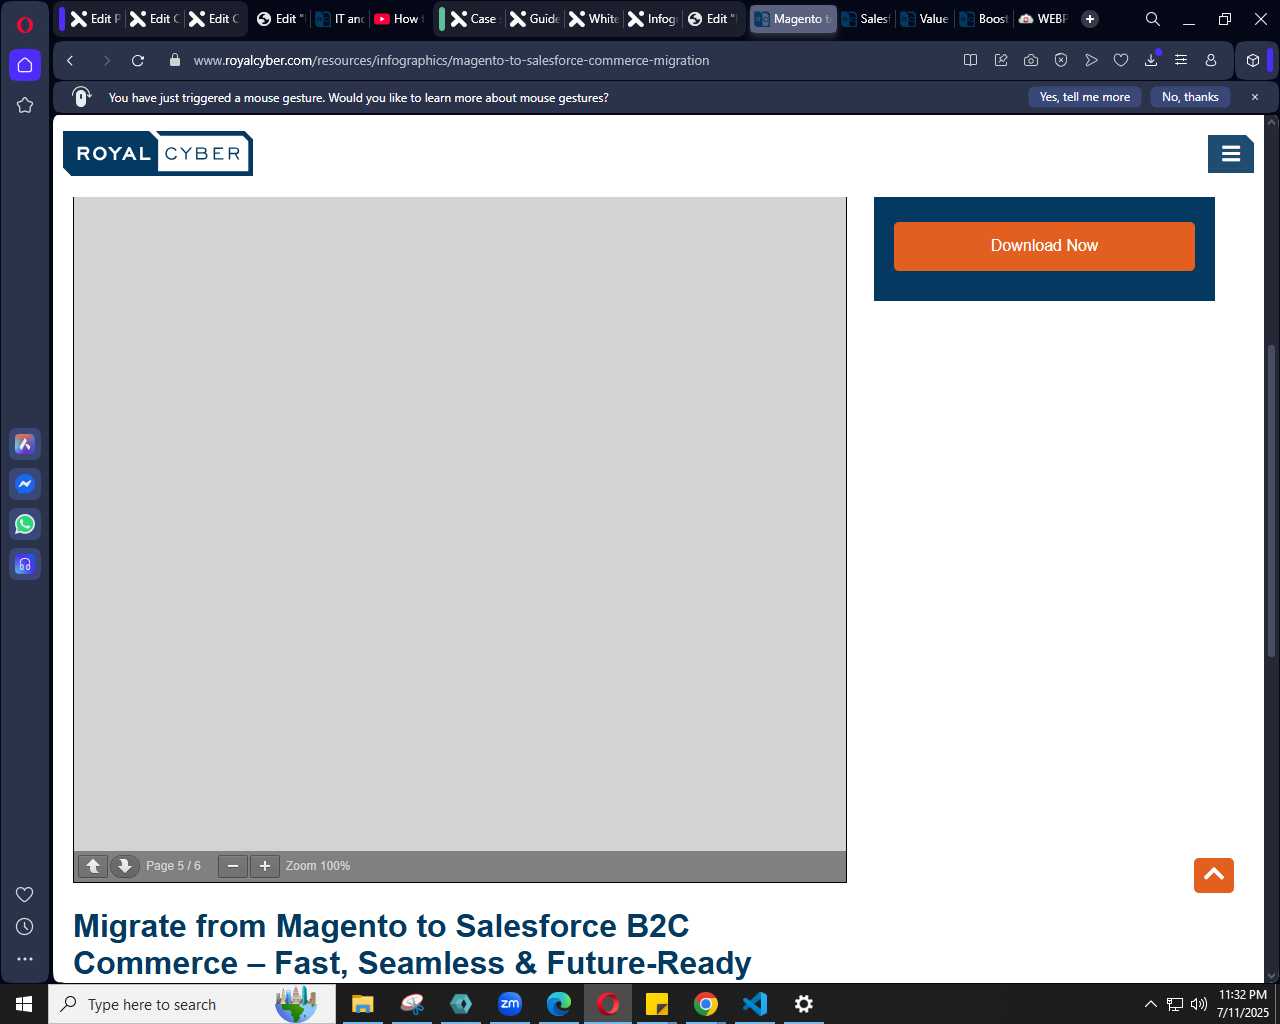The height and width of the screenshot is (1024, 1280).
Task: Open the music player sidebar icon
Action: point(25,564)
